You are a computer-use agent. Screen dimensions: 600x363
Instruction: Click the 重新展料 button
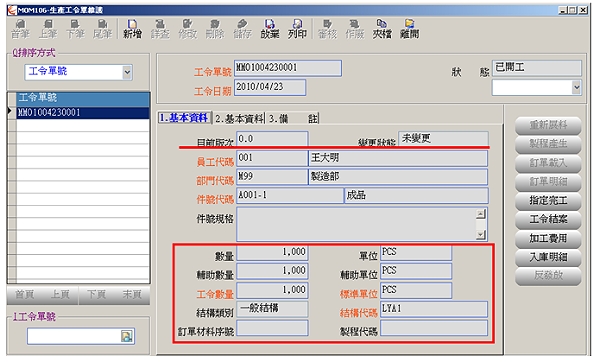(x=548, y=125)
